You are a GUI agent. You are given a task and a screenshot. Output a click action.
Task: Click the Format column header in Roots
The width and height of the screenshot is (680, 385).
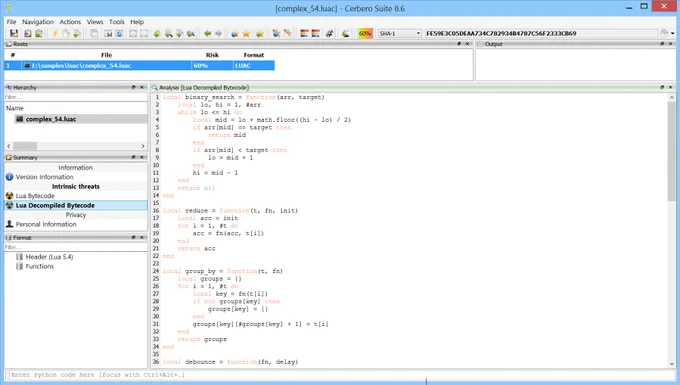(254, 55)
